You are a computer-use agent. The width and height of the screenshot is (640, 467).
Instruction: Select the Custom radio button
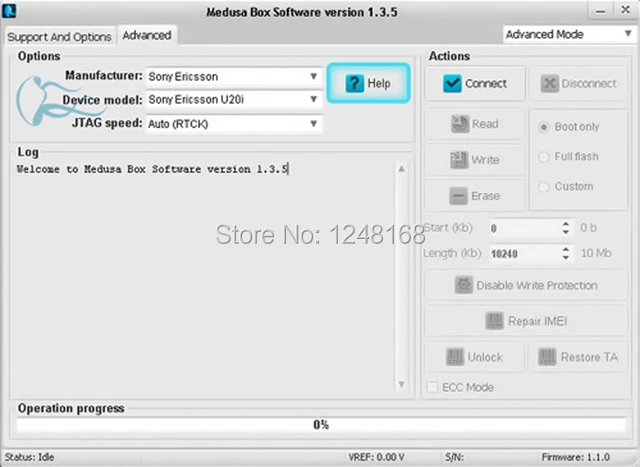coord(543,187)
